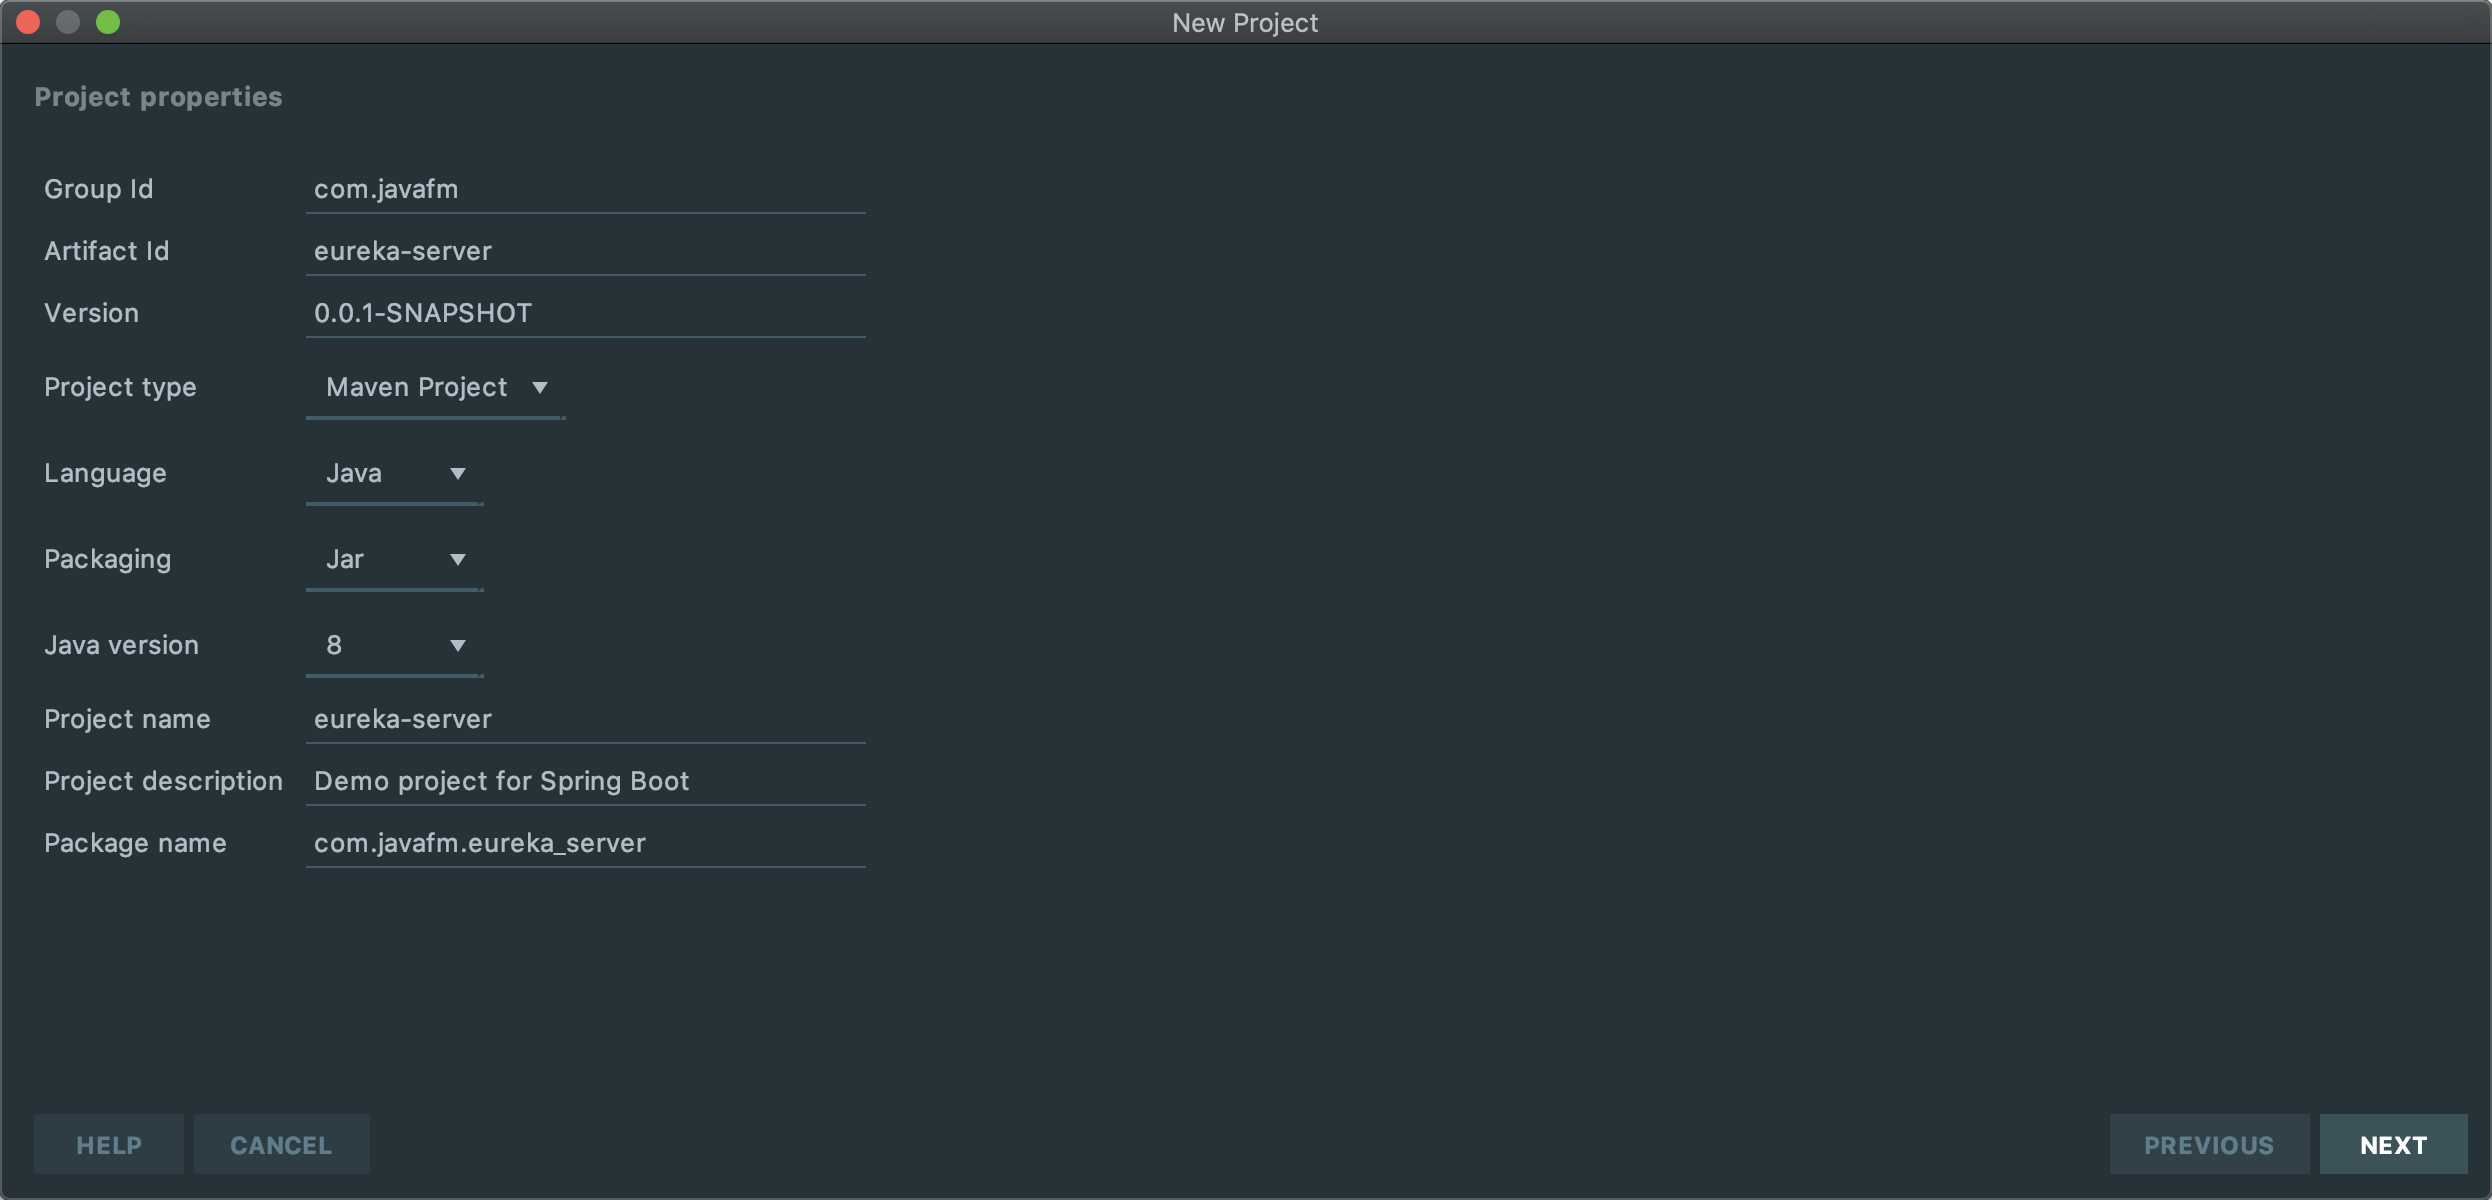2492x1200 pixels.
Task: Click the Artifact Id input field
Action: tap(585, 251)
